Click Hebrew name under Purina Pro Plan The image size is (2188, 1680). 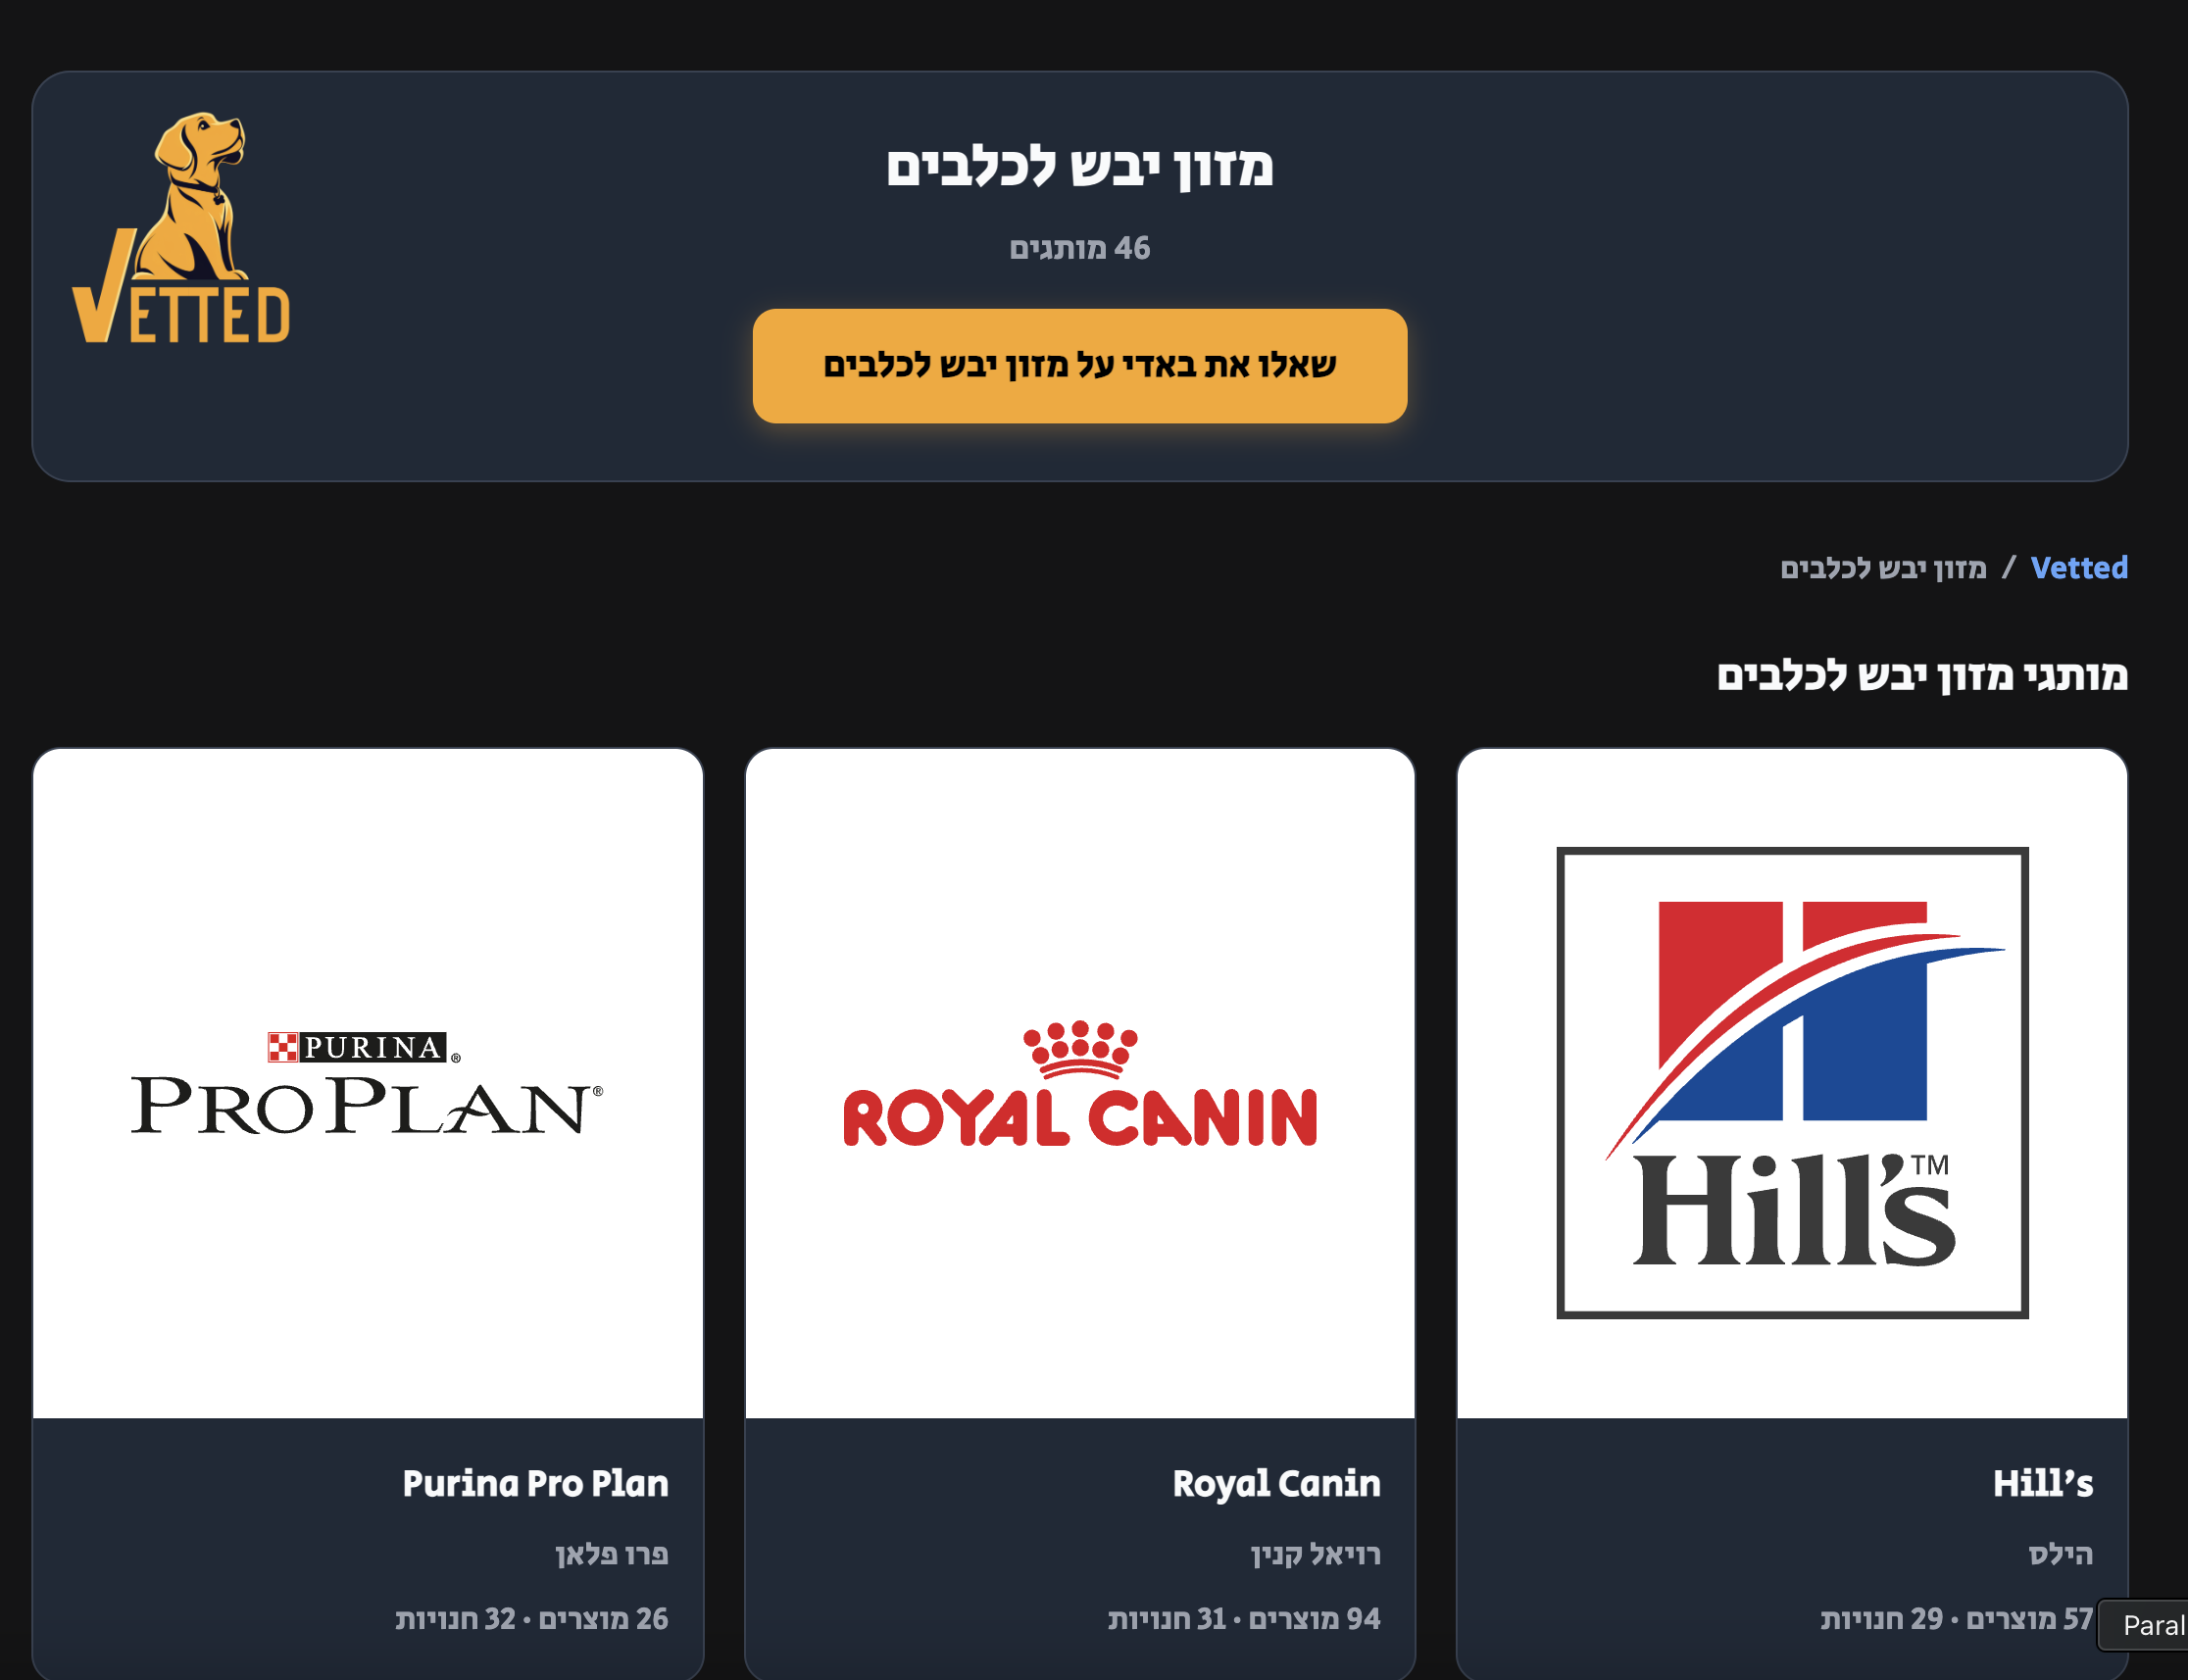click(x=611, y=1553)
